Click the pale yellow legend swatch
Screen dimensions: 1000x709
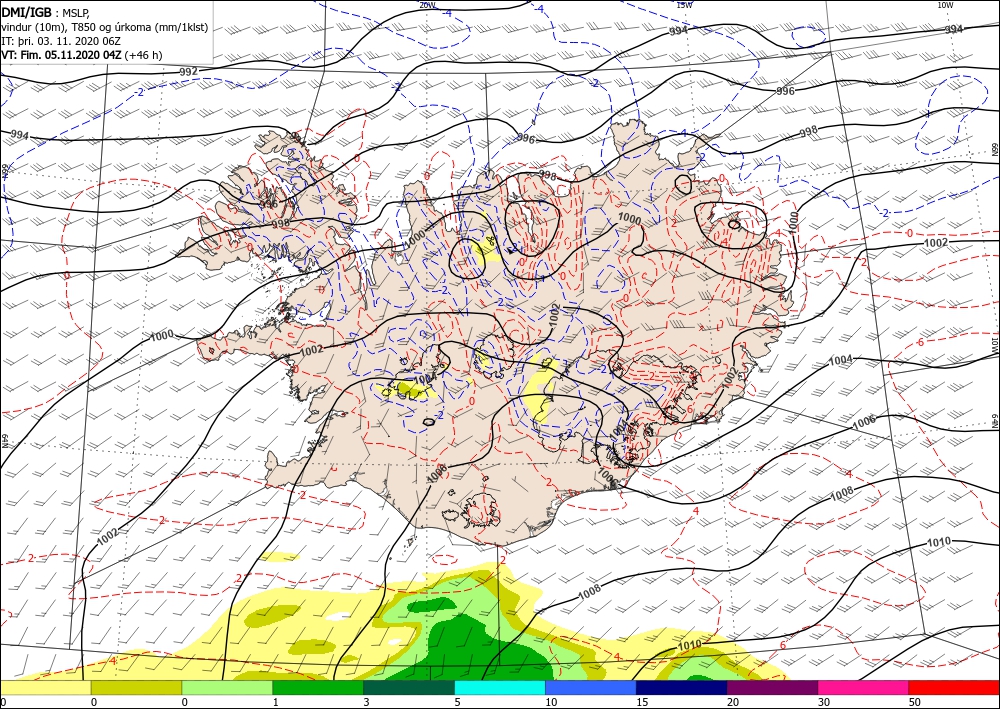[45, 687]
